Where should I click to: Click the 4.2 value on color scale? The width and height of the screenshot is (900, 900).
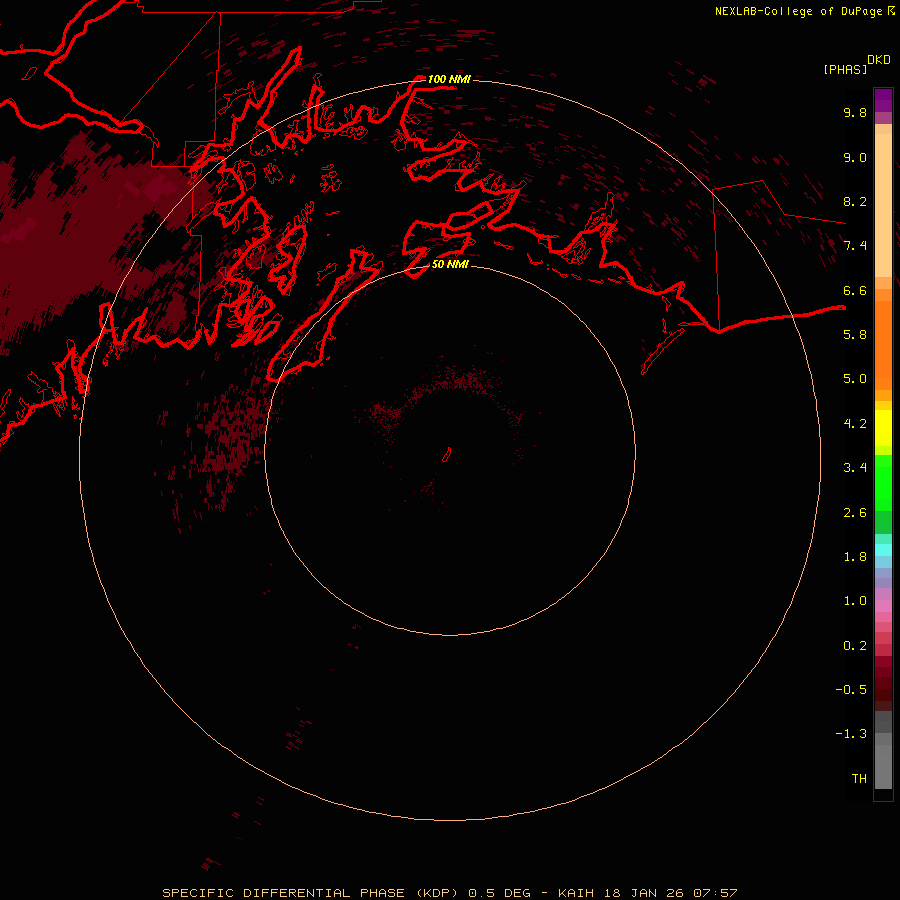click(x=855, y=424)
